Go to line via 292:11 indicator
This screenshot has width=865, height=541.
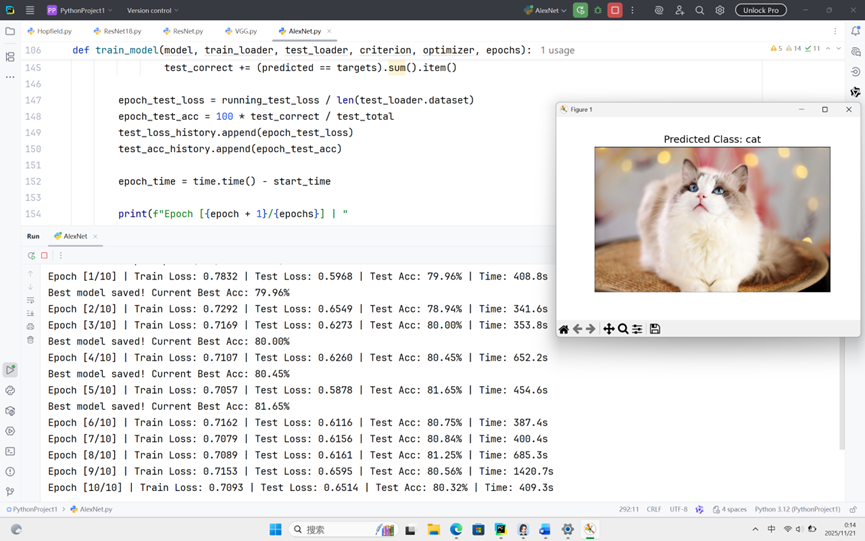pyautogui.click(x=628, y=509)
